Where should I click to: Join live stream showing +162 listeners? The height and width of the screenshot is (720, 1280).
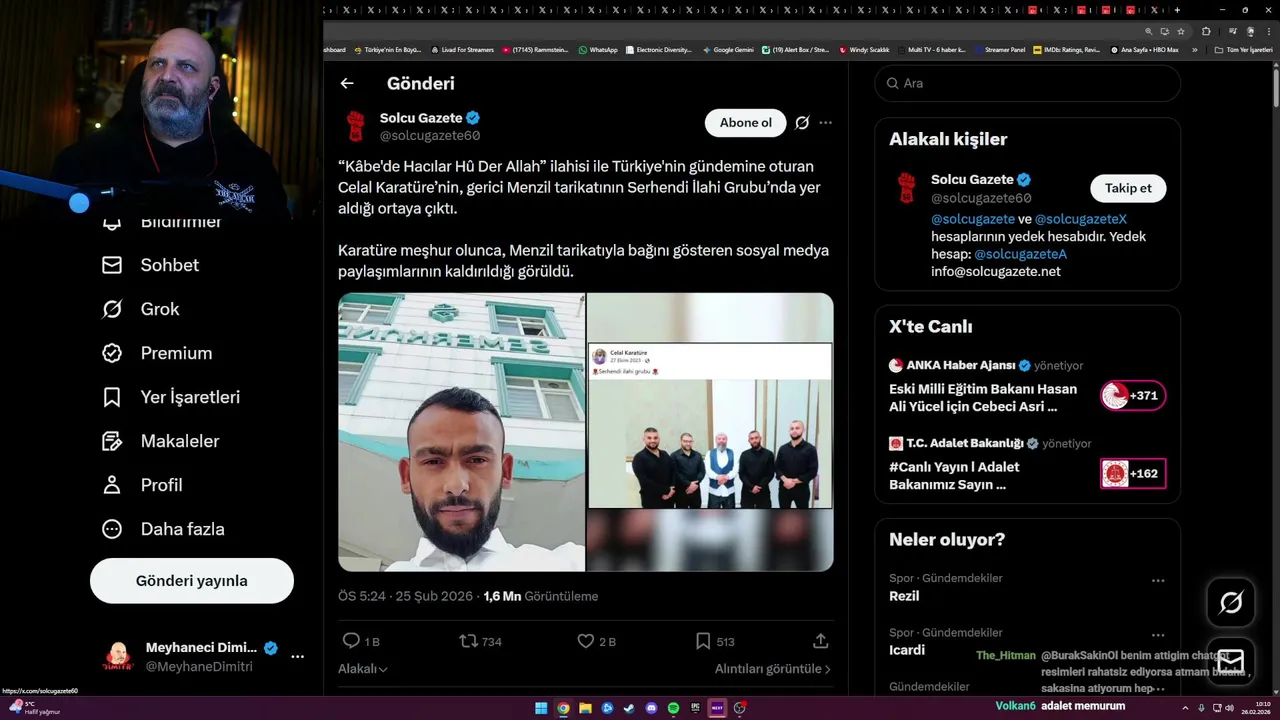click(1133, 474)
